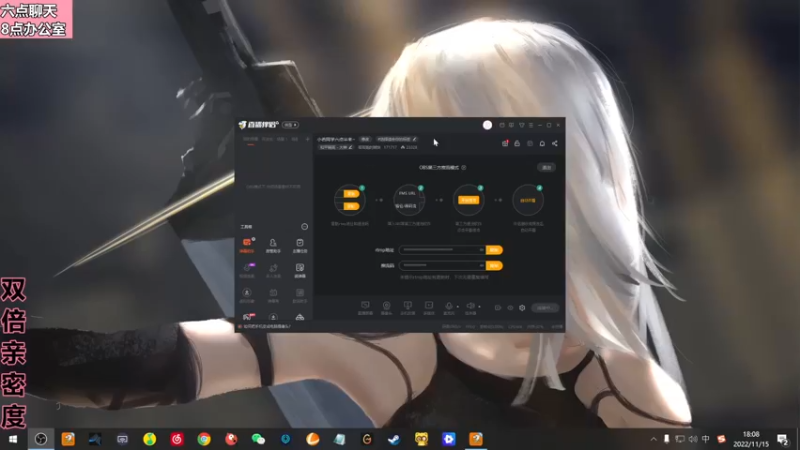The width and height of the screenshot is (800, 450).
Task: Add camera source in bottom toolbar
Action: tap(386, 307)
